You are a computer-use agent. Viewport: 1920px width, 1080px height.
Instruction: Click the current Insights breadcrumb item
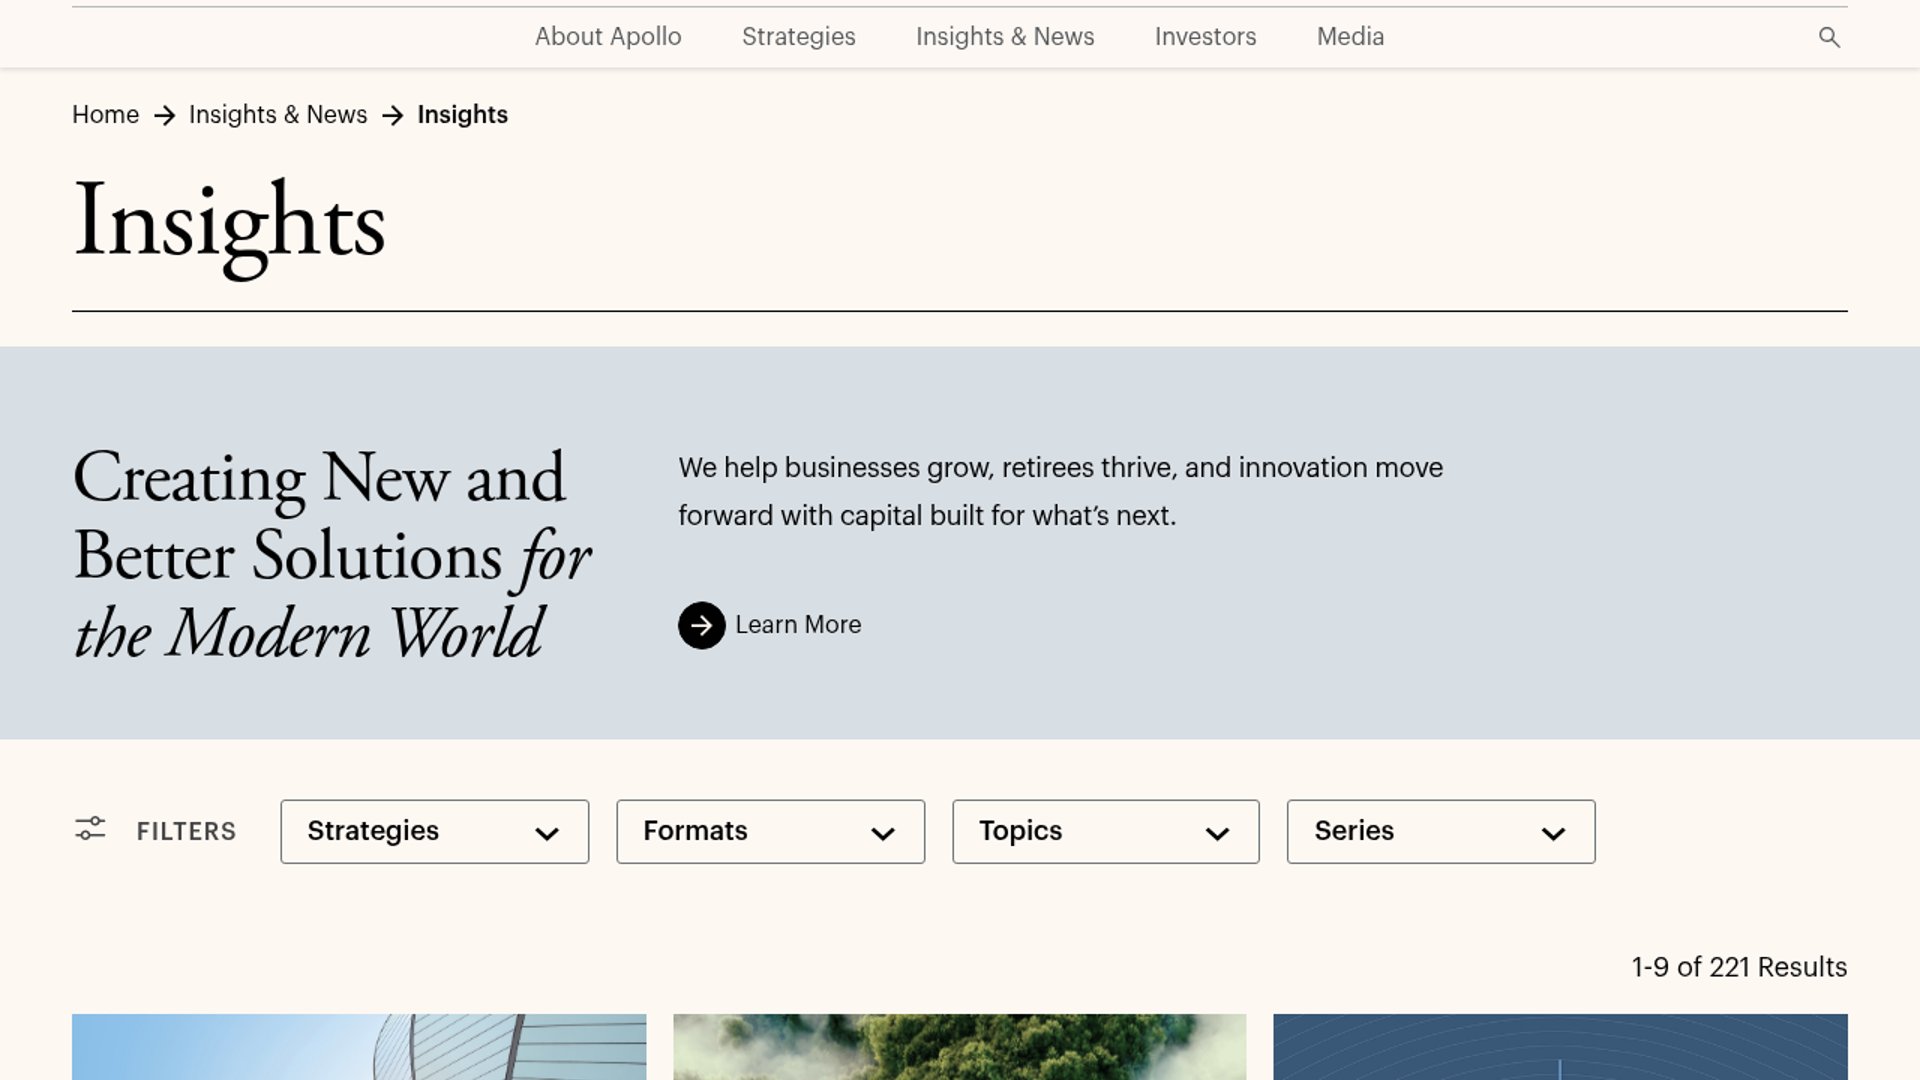pyautogui.click(x=462, y=115)
